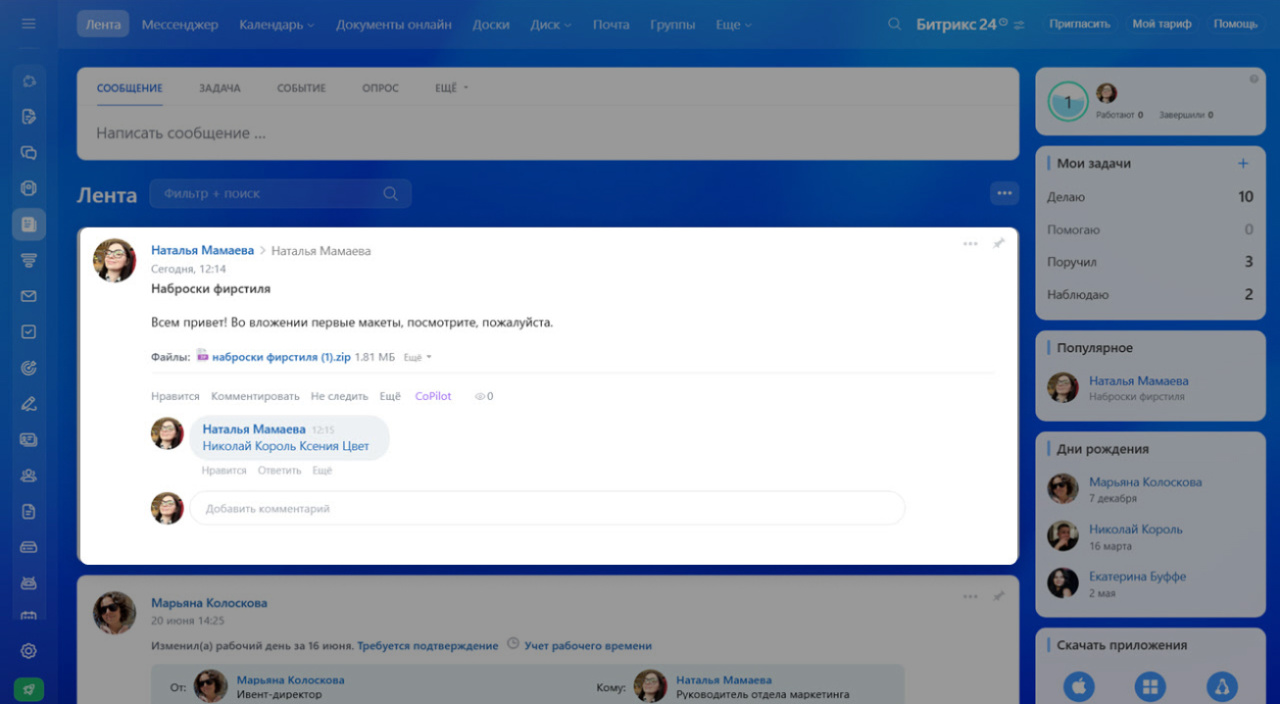
Task: Click Ответить under the comment
Action: pyautogui.click(x=279, y=470)
